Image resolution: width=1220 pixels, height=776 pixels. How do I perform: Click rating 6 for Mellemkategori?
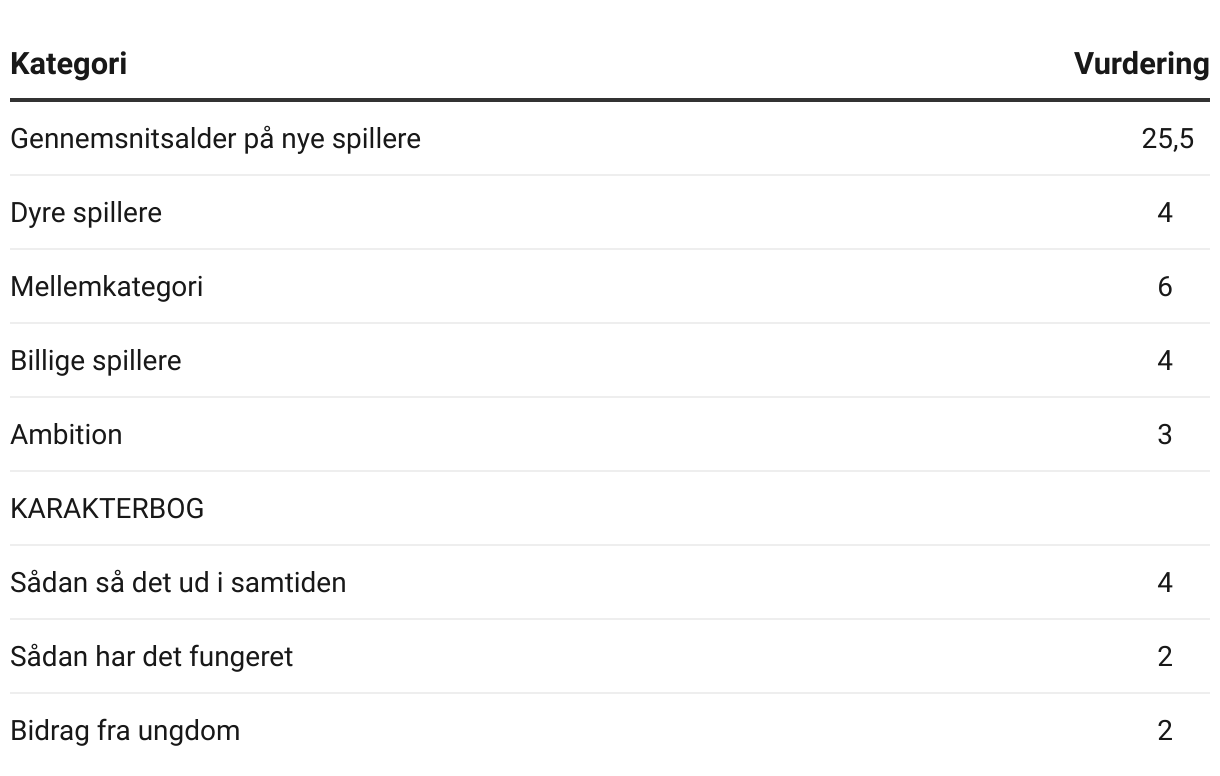click(x=1165, y=287)
